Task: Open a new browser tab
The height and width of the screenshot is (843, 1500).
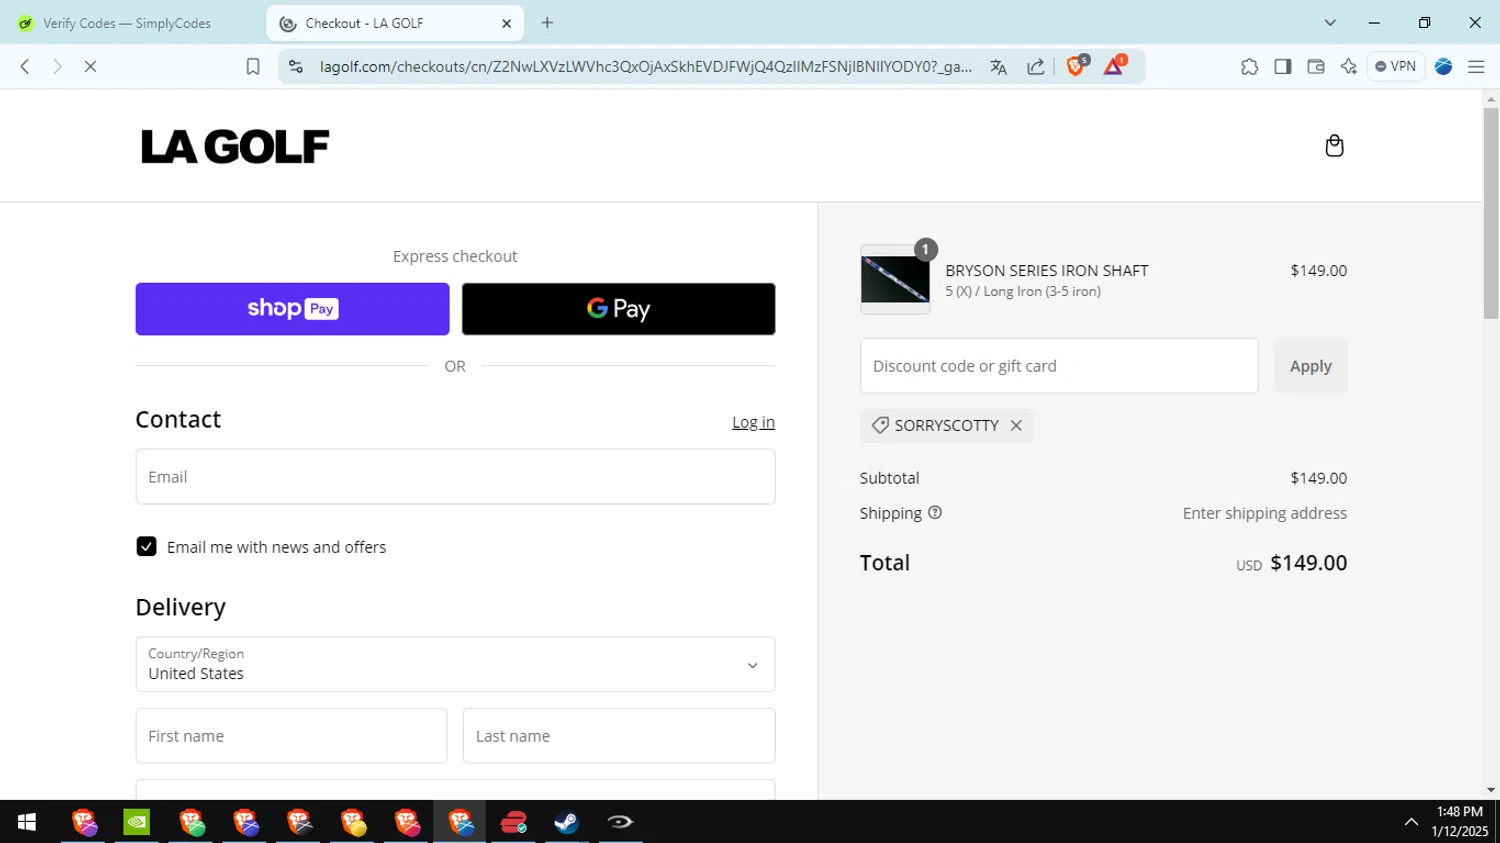Action: point(547,22)
